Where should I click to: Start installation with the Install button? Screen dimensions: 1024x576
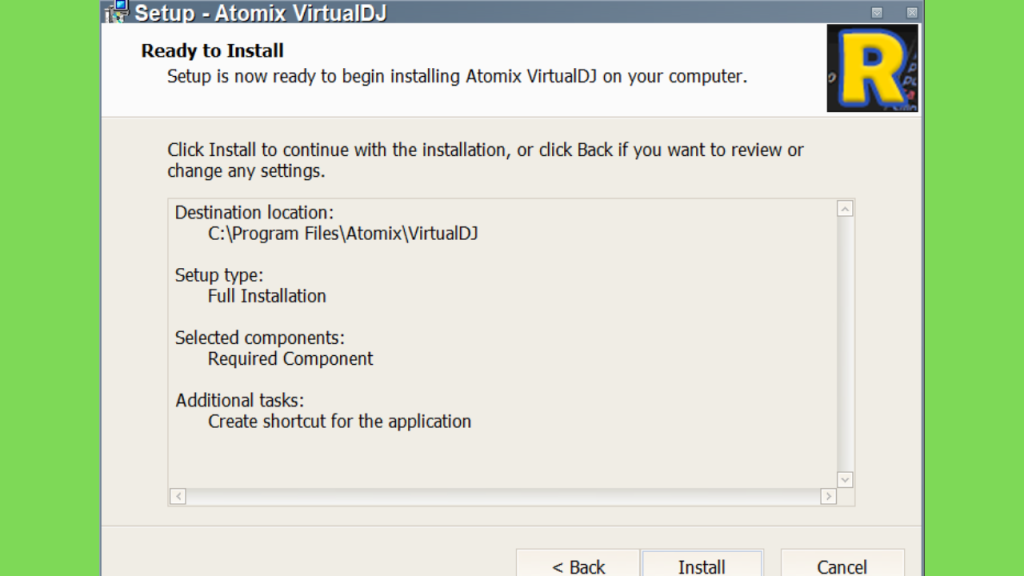702,566
